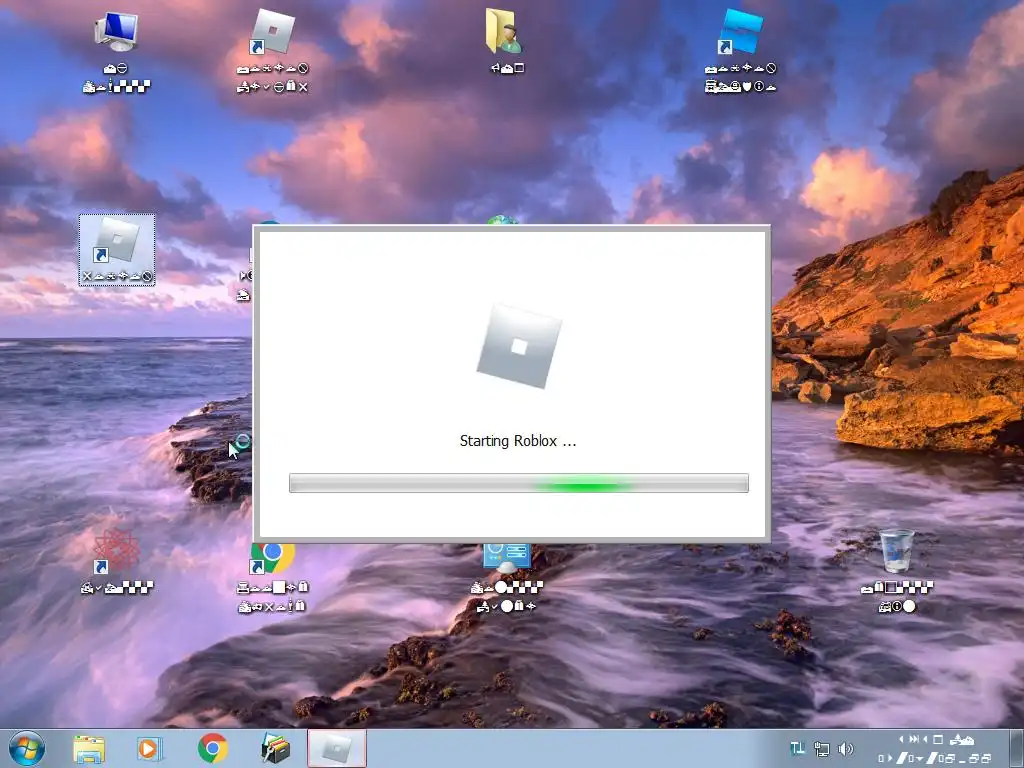
Task: Click the taskbar clock and date
Action: [935, 749]
